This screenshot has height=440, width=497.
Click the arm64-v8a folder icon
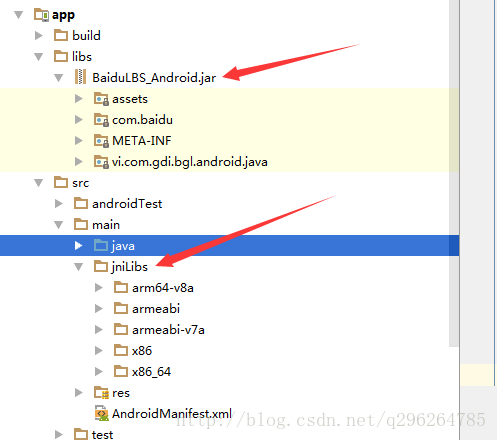[x=121, y=287]
